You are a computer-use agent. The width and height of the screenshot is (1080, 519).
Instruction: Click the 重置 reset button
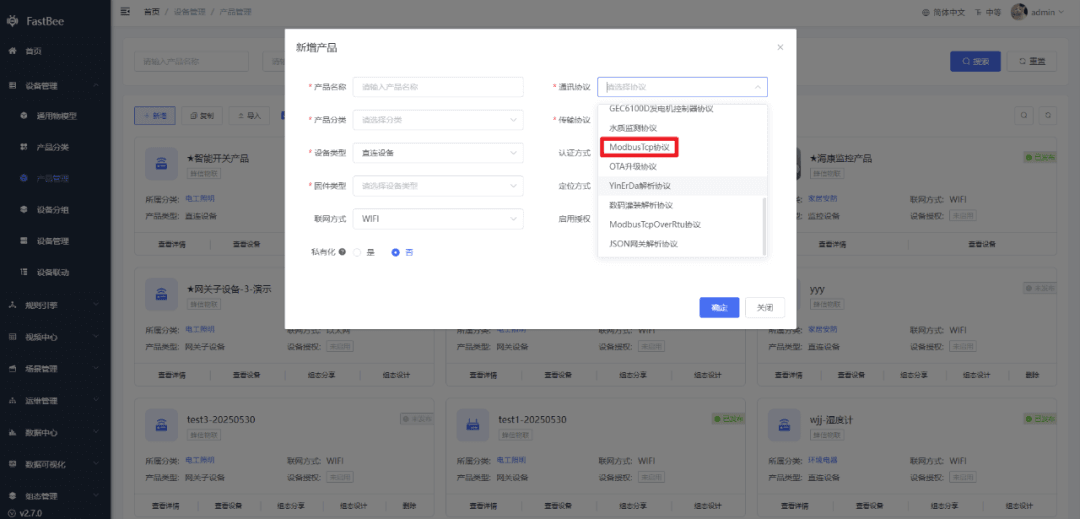tap(1032, 61)
